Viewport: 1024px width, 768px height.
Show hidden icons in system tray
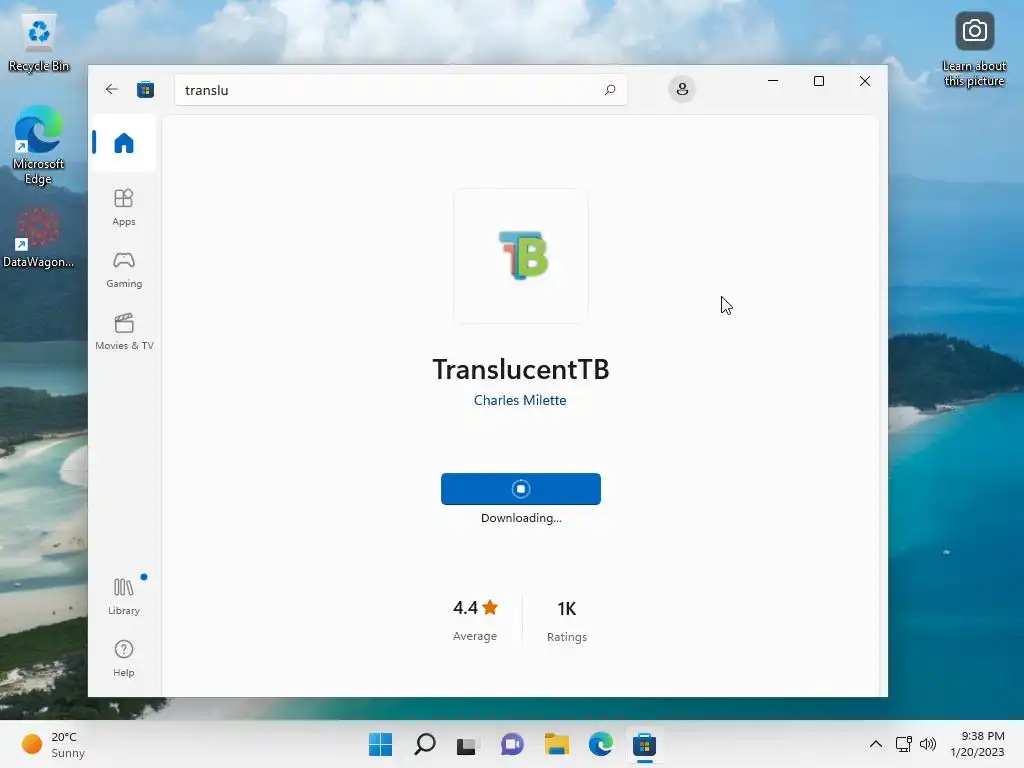coord(876,744)
